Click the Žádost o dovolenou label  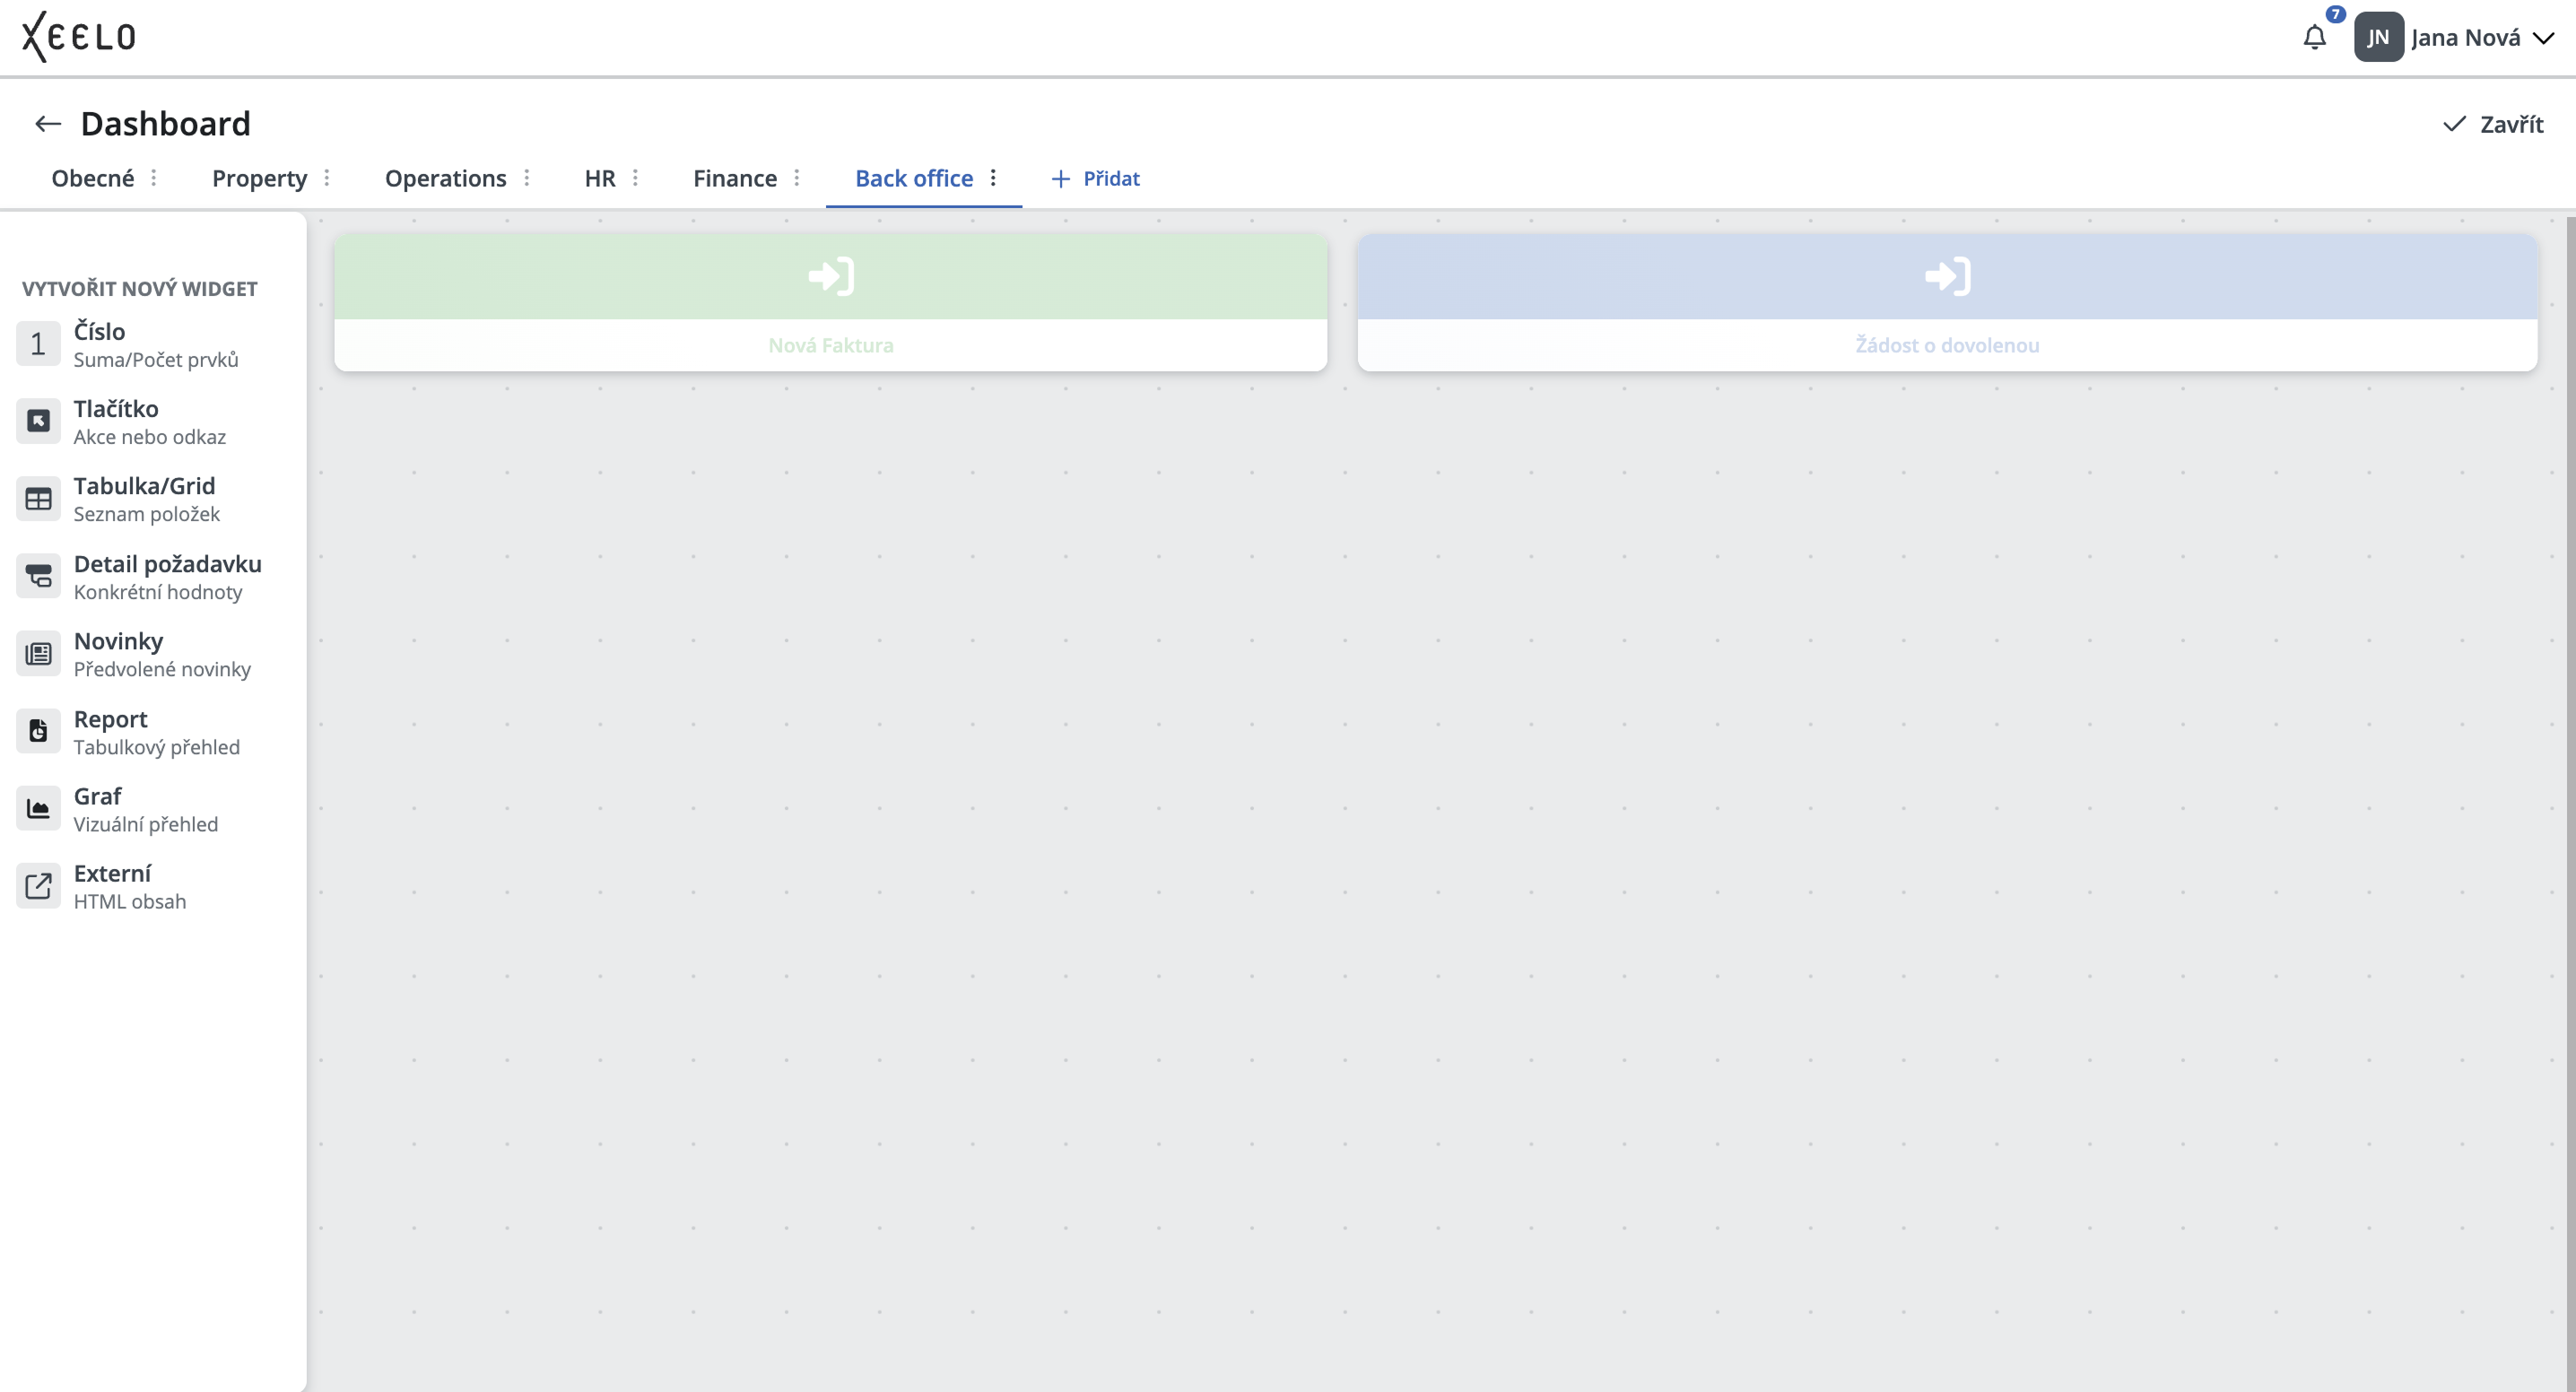1947,345
